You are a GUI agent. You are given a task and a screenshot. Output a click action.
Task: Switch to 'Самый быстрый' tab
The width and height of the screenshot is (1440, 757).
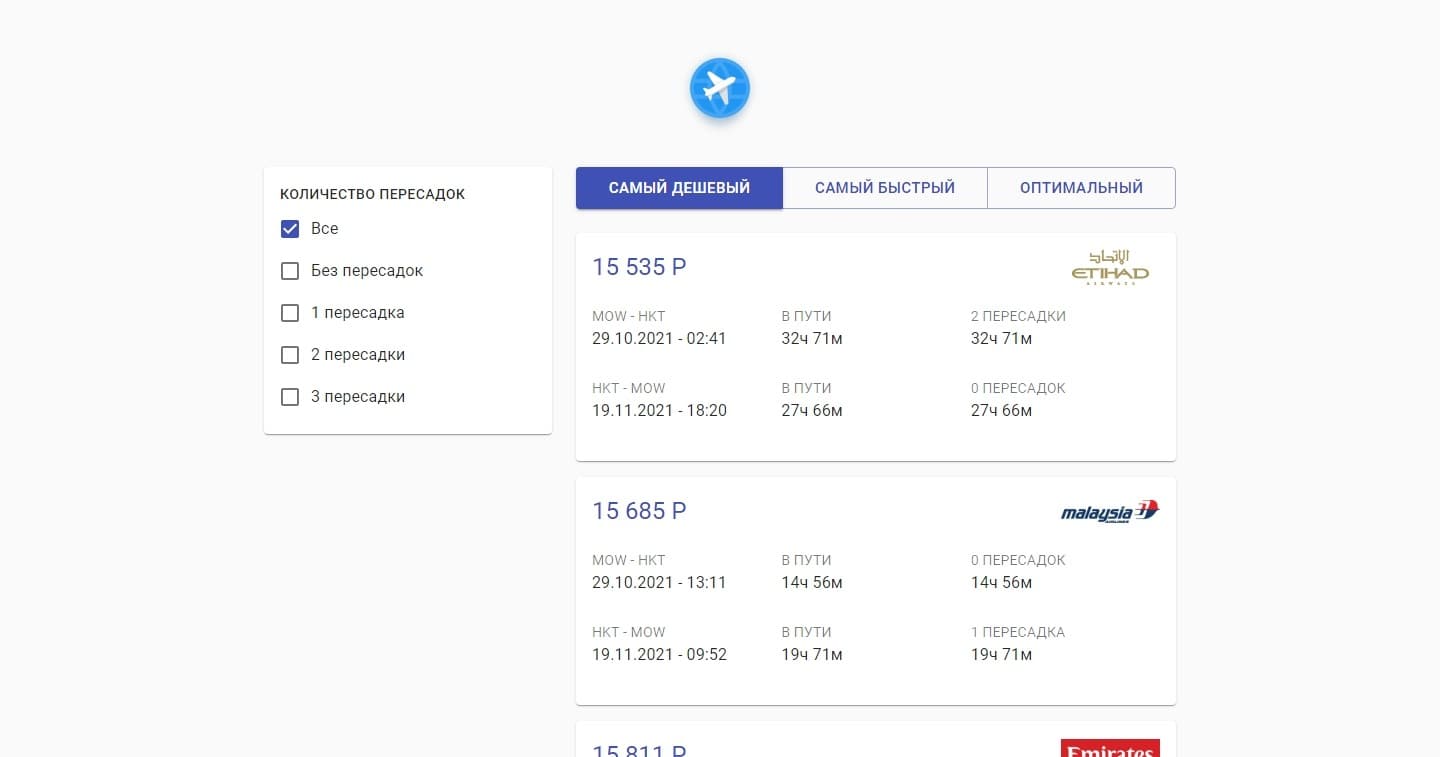click(885, 188)
